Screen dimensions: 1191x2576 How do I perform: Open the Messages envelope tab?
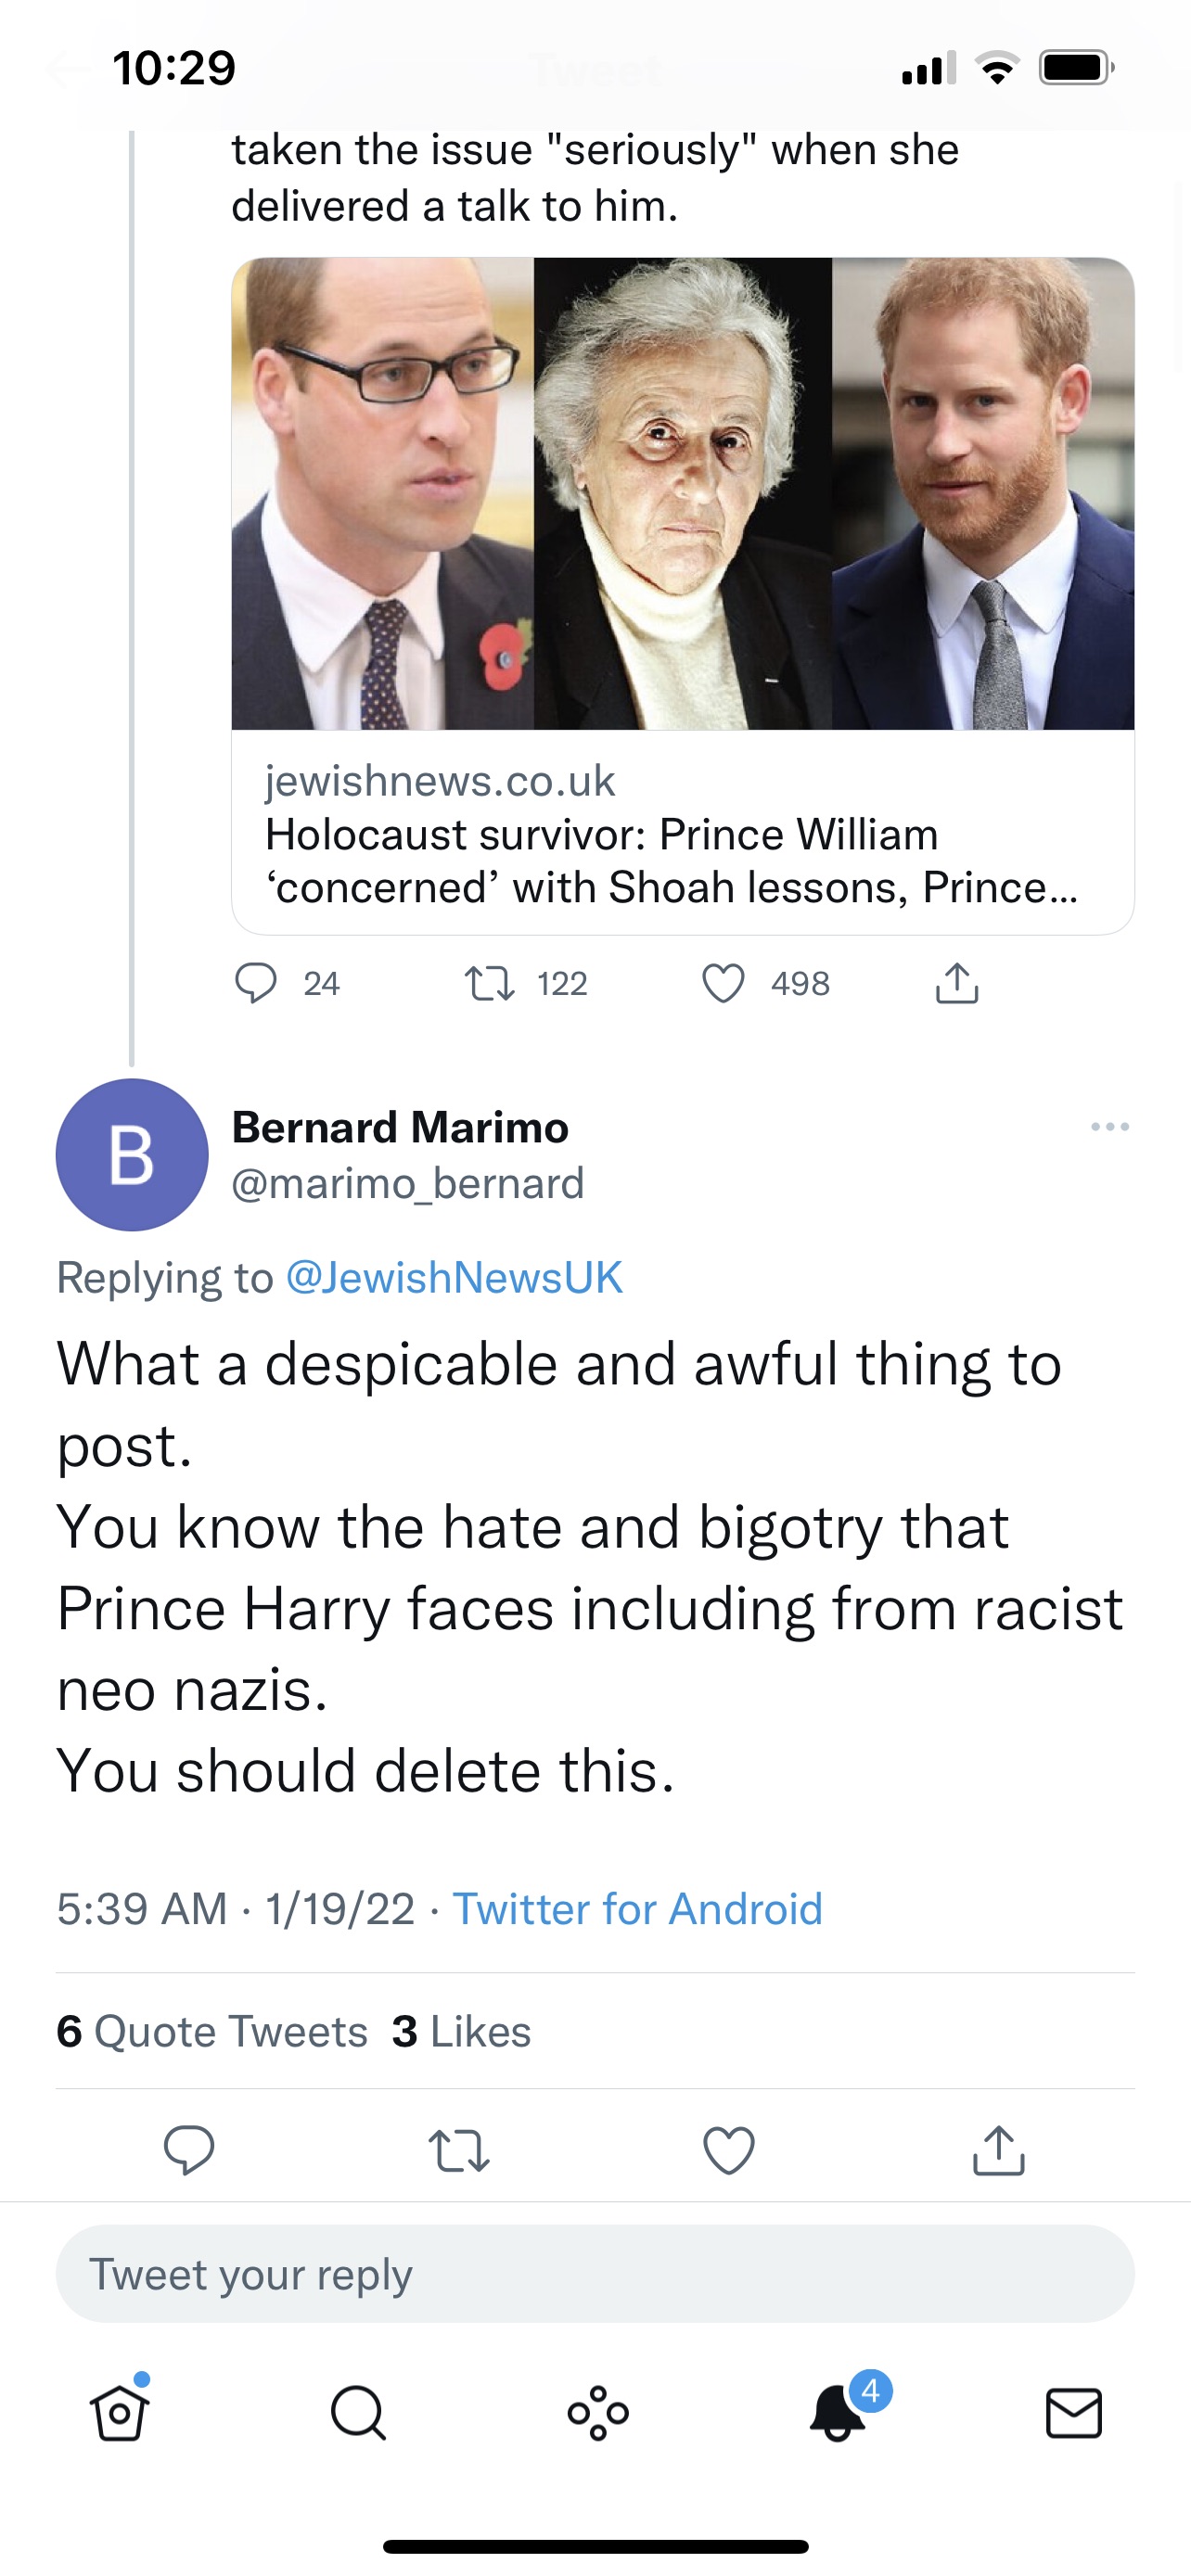pos(1074,2413)
